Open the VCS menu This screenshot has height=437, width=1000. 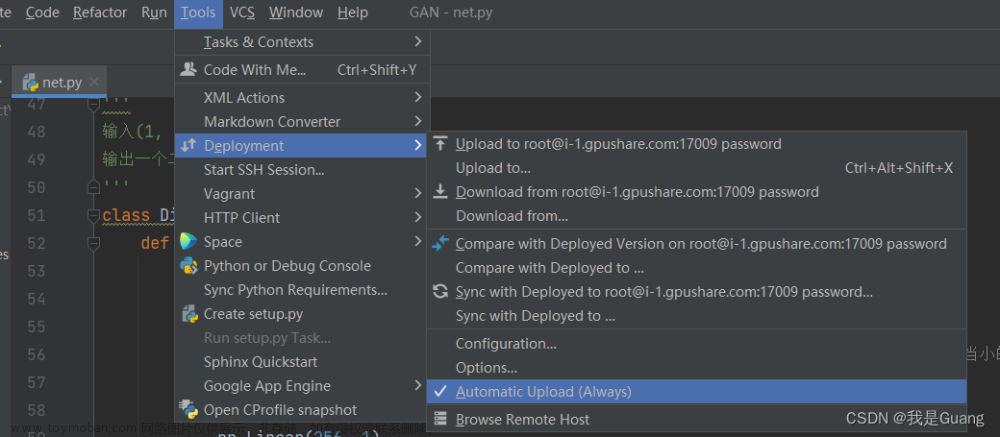[x=242, y=13]
